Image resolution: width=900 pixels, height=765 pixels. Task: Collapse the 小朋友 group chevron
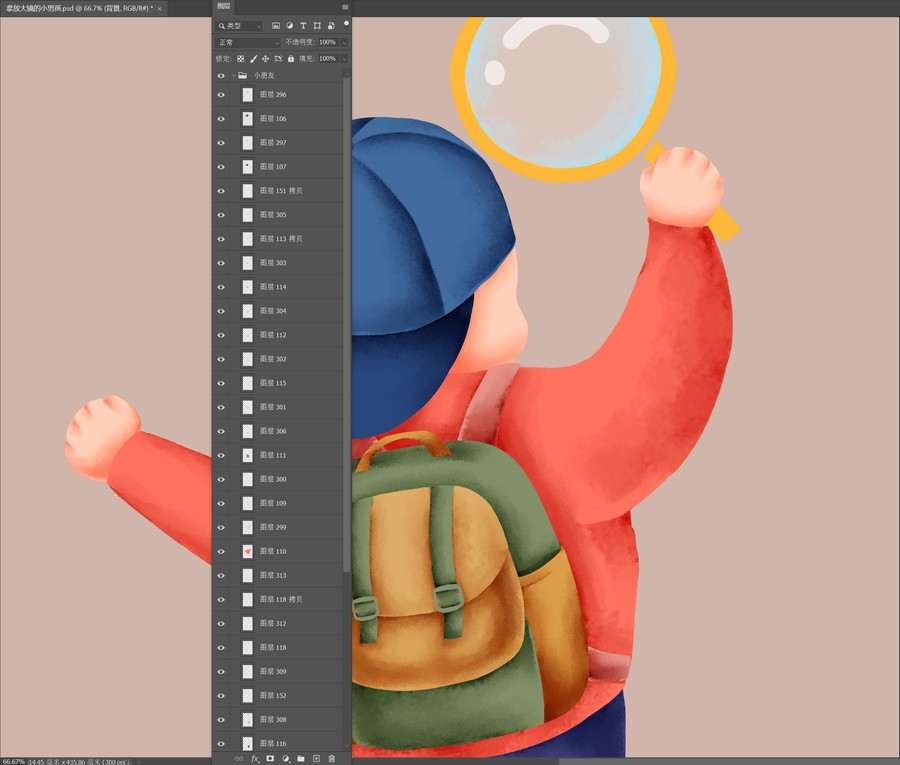point(234,75)
